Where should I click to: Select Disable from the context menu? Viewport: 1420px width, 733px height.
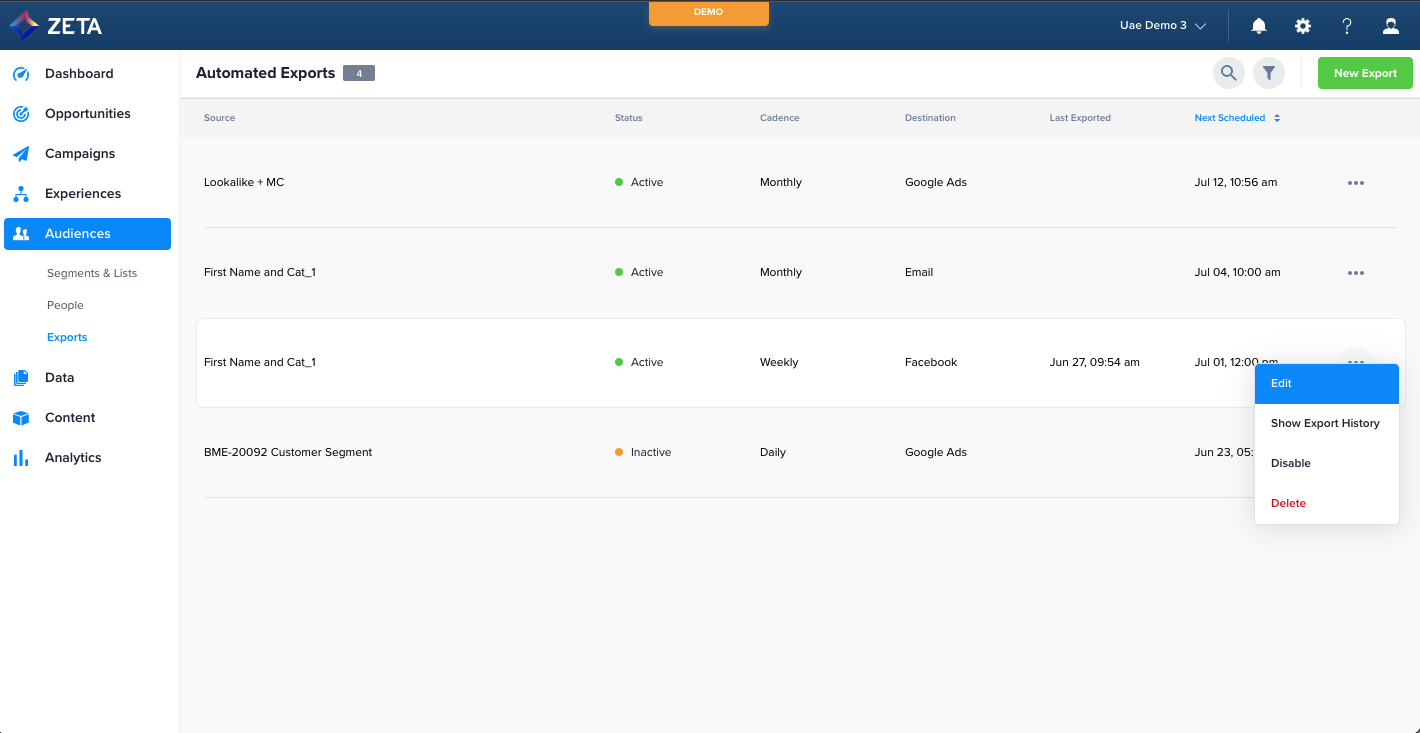(x=1291, y=464)
